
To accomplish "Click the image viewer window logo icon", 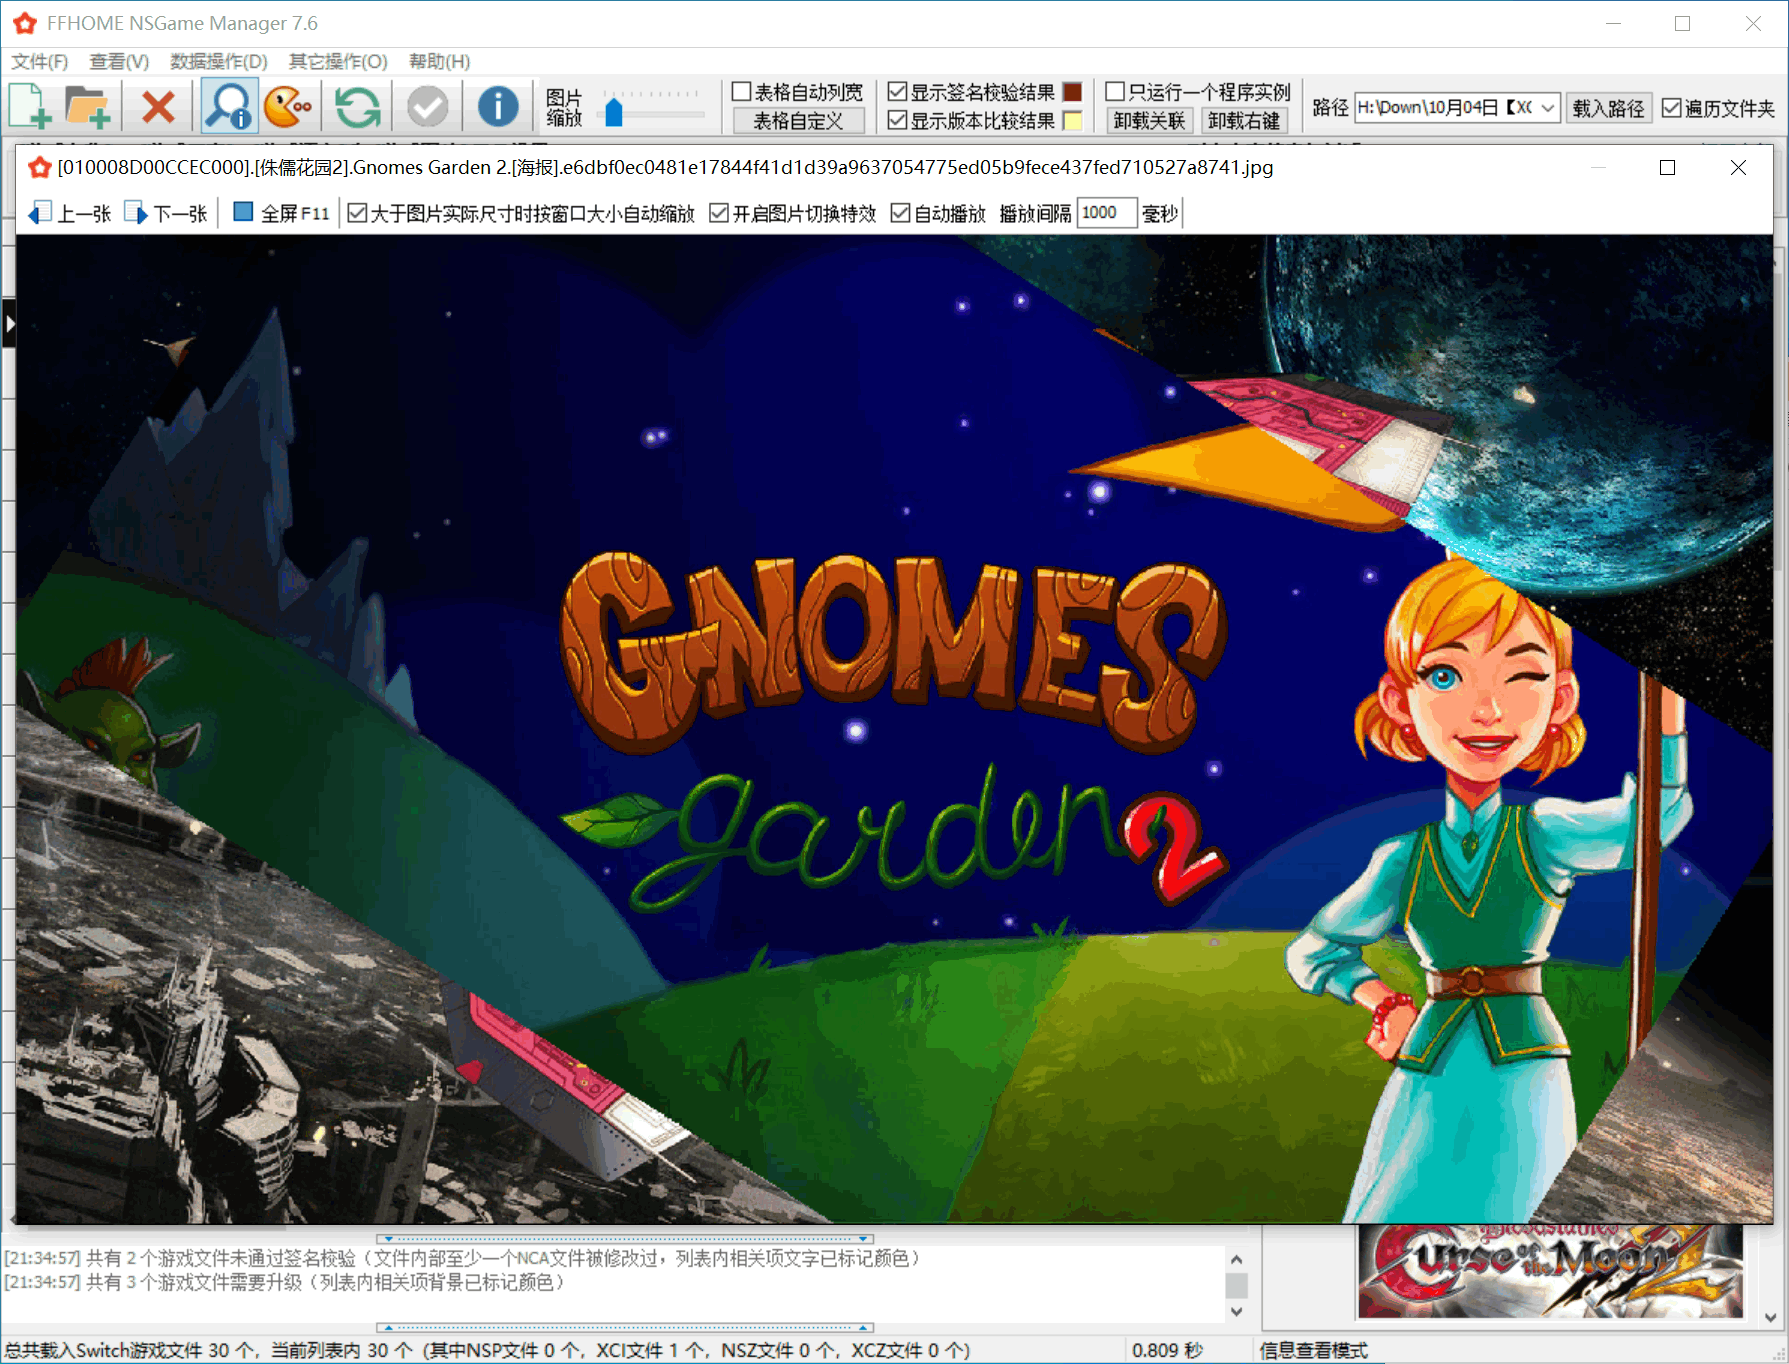I will 39,167.
